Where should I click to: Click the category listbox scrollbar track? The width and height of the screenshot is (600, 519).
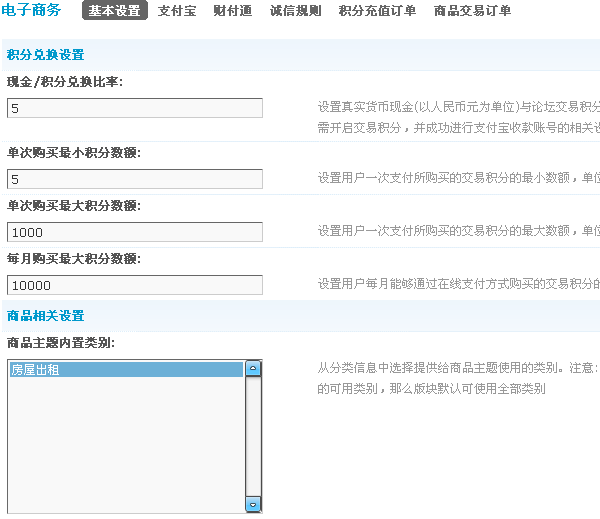click(x=253, y=436)
